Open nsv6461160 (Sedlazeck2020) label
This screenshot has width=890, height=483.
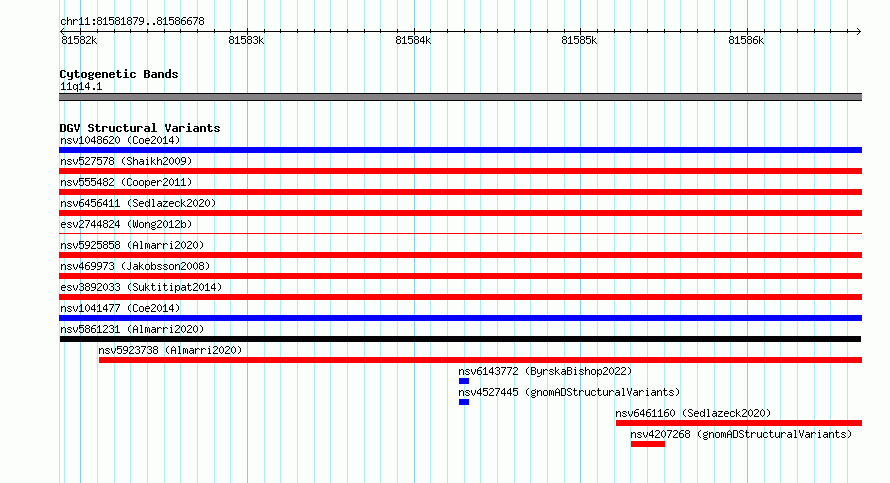693,413
